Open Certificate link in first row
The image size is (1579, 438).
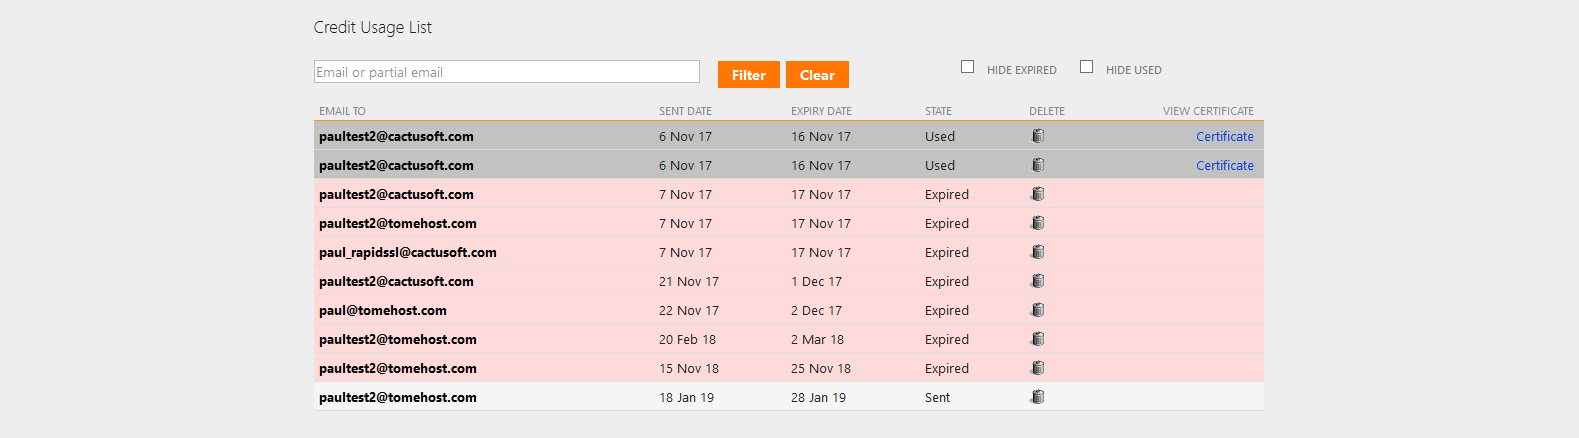pos(1224,136)
